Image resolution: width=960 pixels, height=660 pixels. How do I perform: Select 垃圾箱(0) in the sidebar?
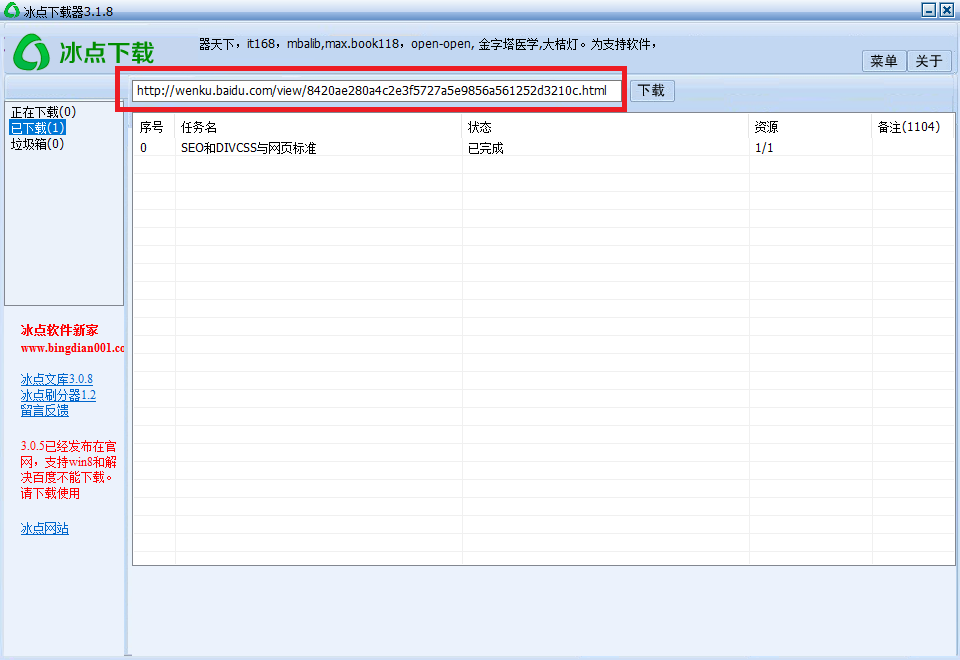37,144
